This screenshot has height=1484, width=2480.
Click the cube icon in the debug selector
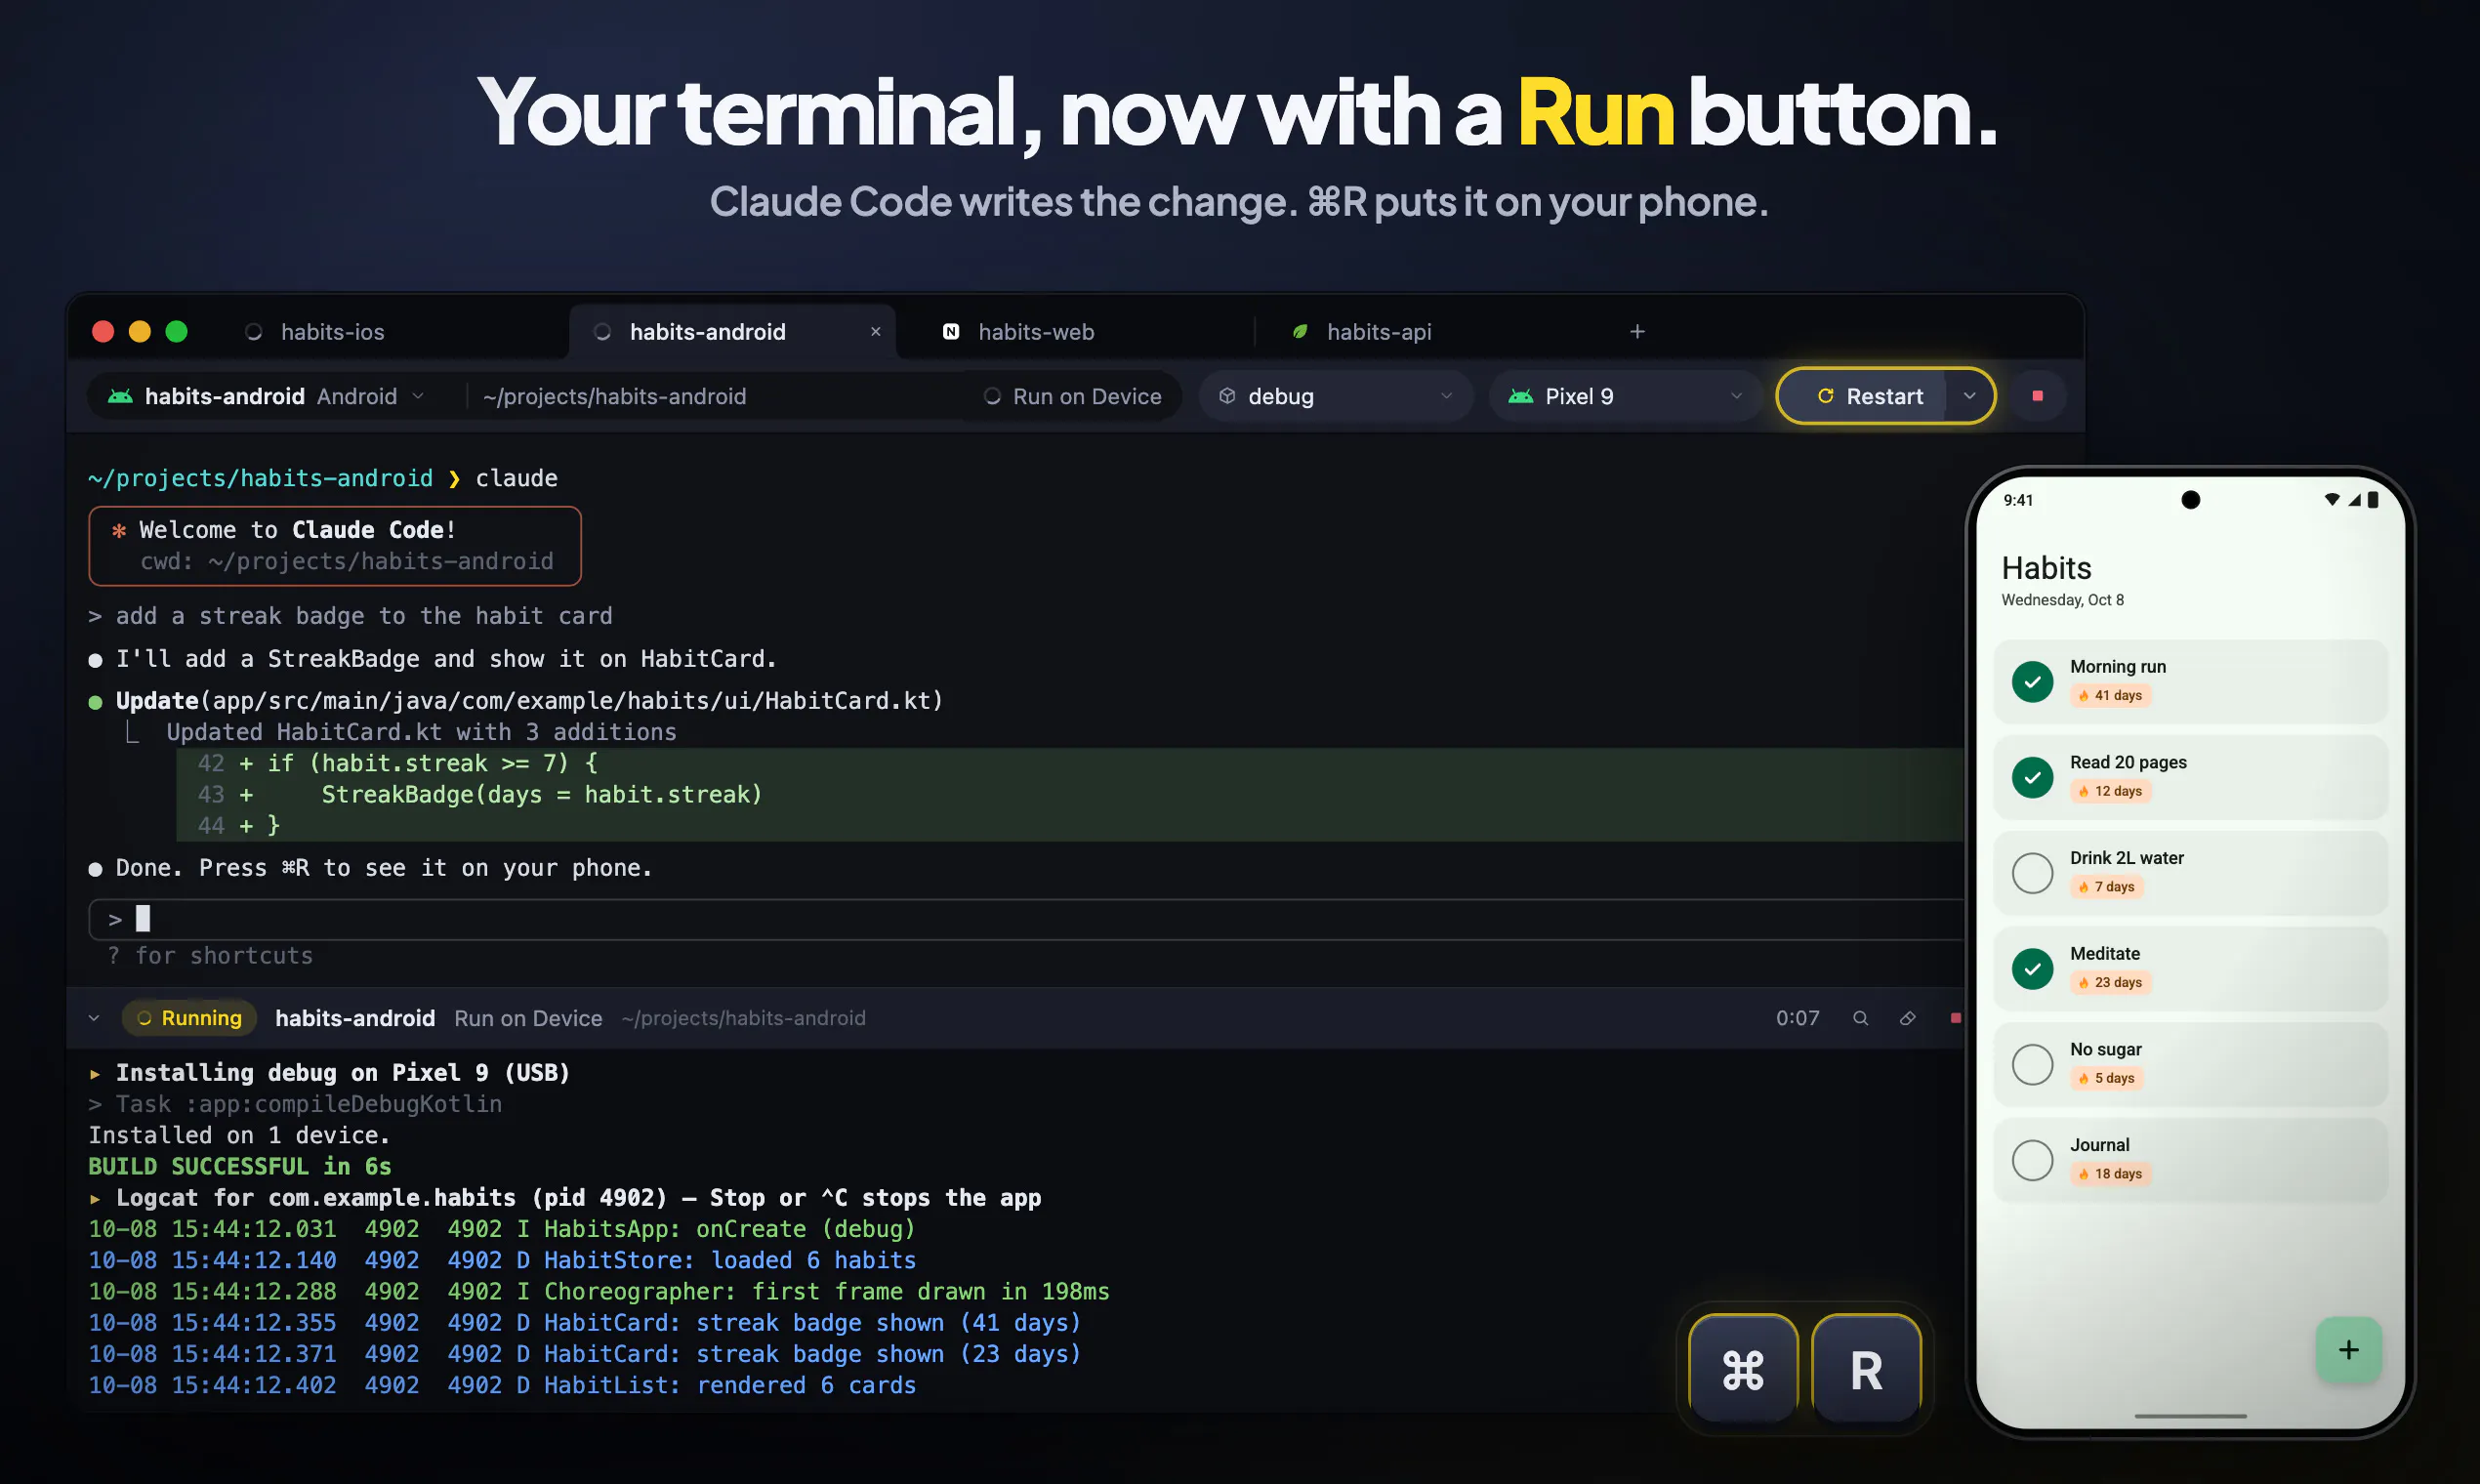pos(1227,396)
